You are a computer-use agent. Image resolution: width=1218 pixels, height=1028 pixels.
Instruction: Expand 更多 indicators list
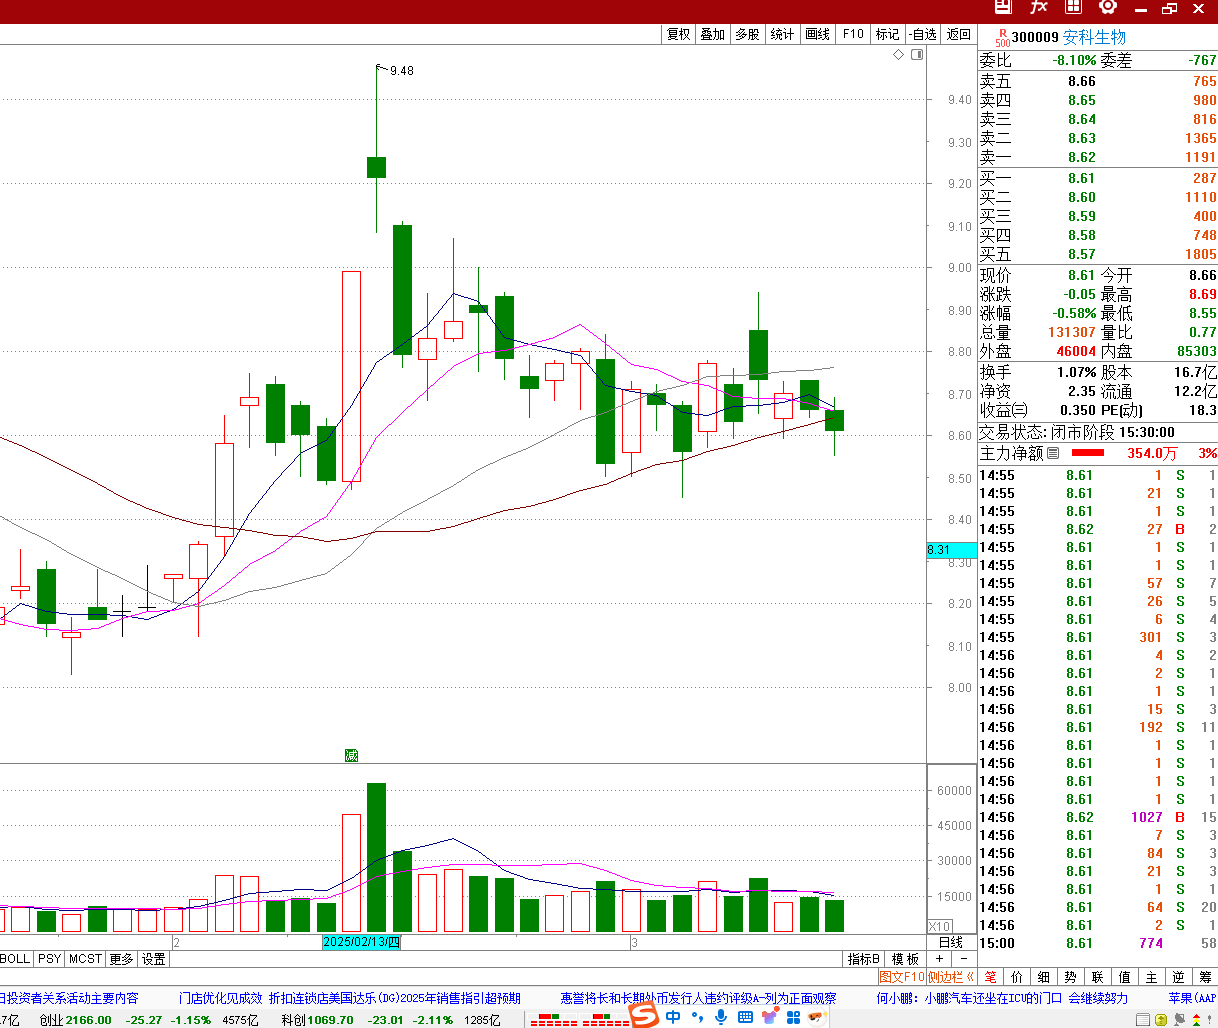pos(121,959)
